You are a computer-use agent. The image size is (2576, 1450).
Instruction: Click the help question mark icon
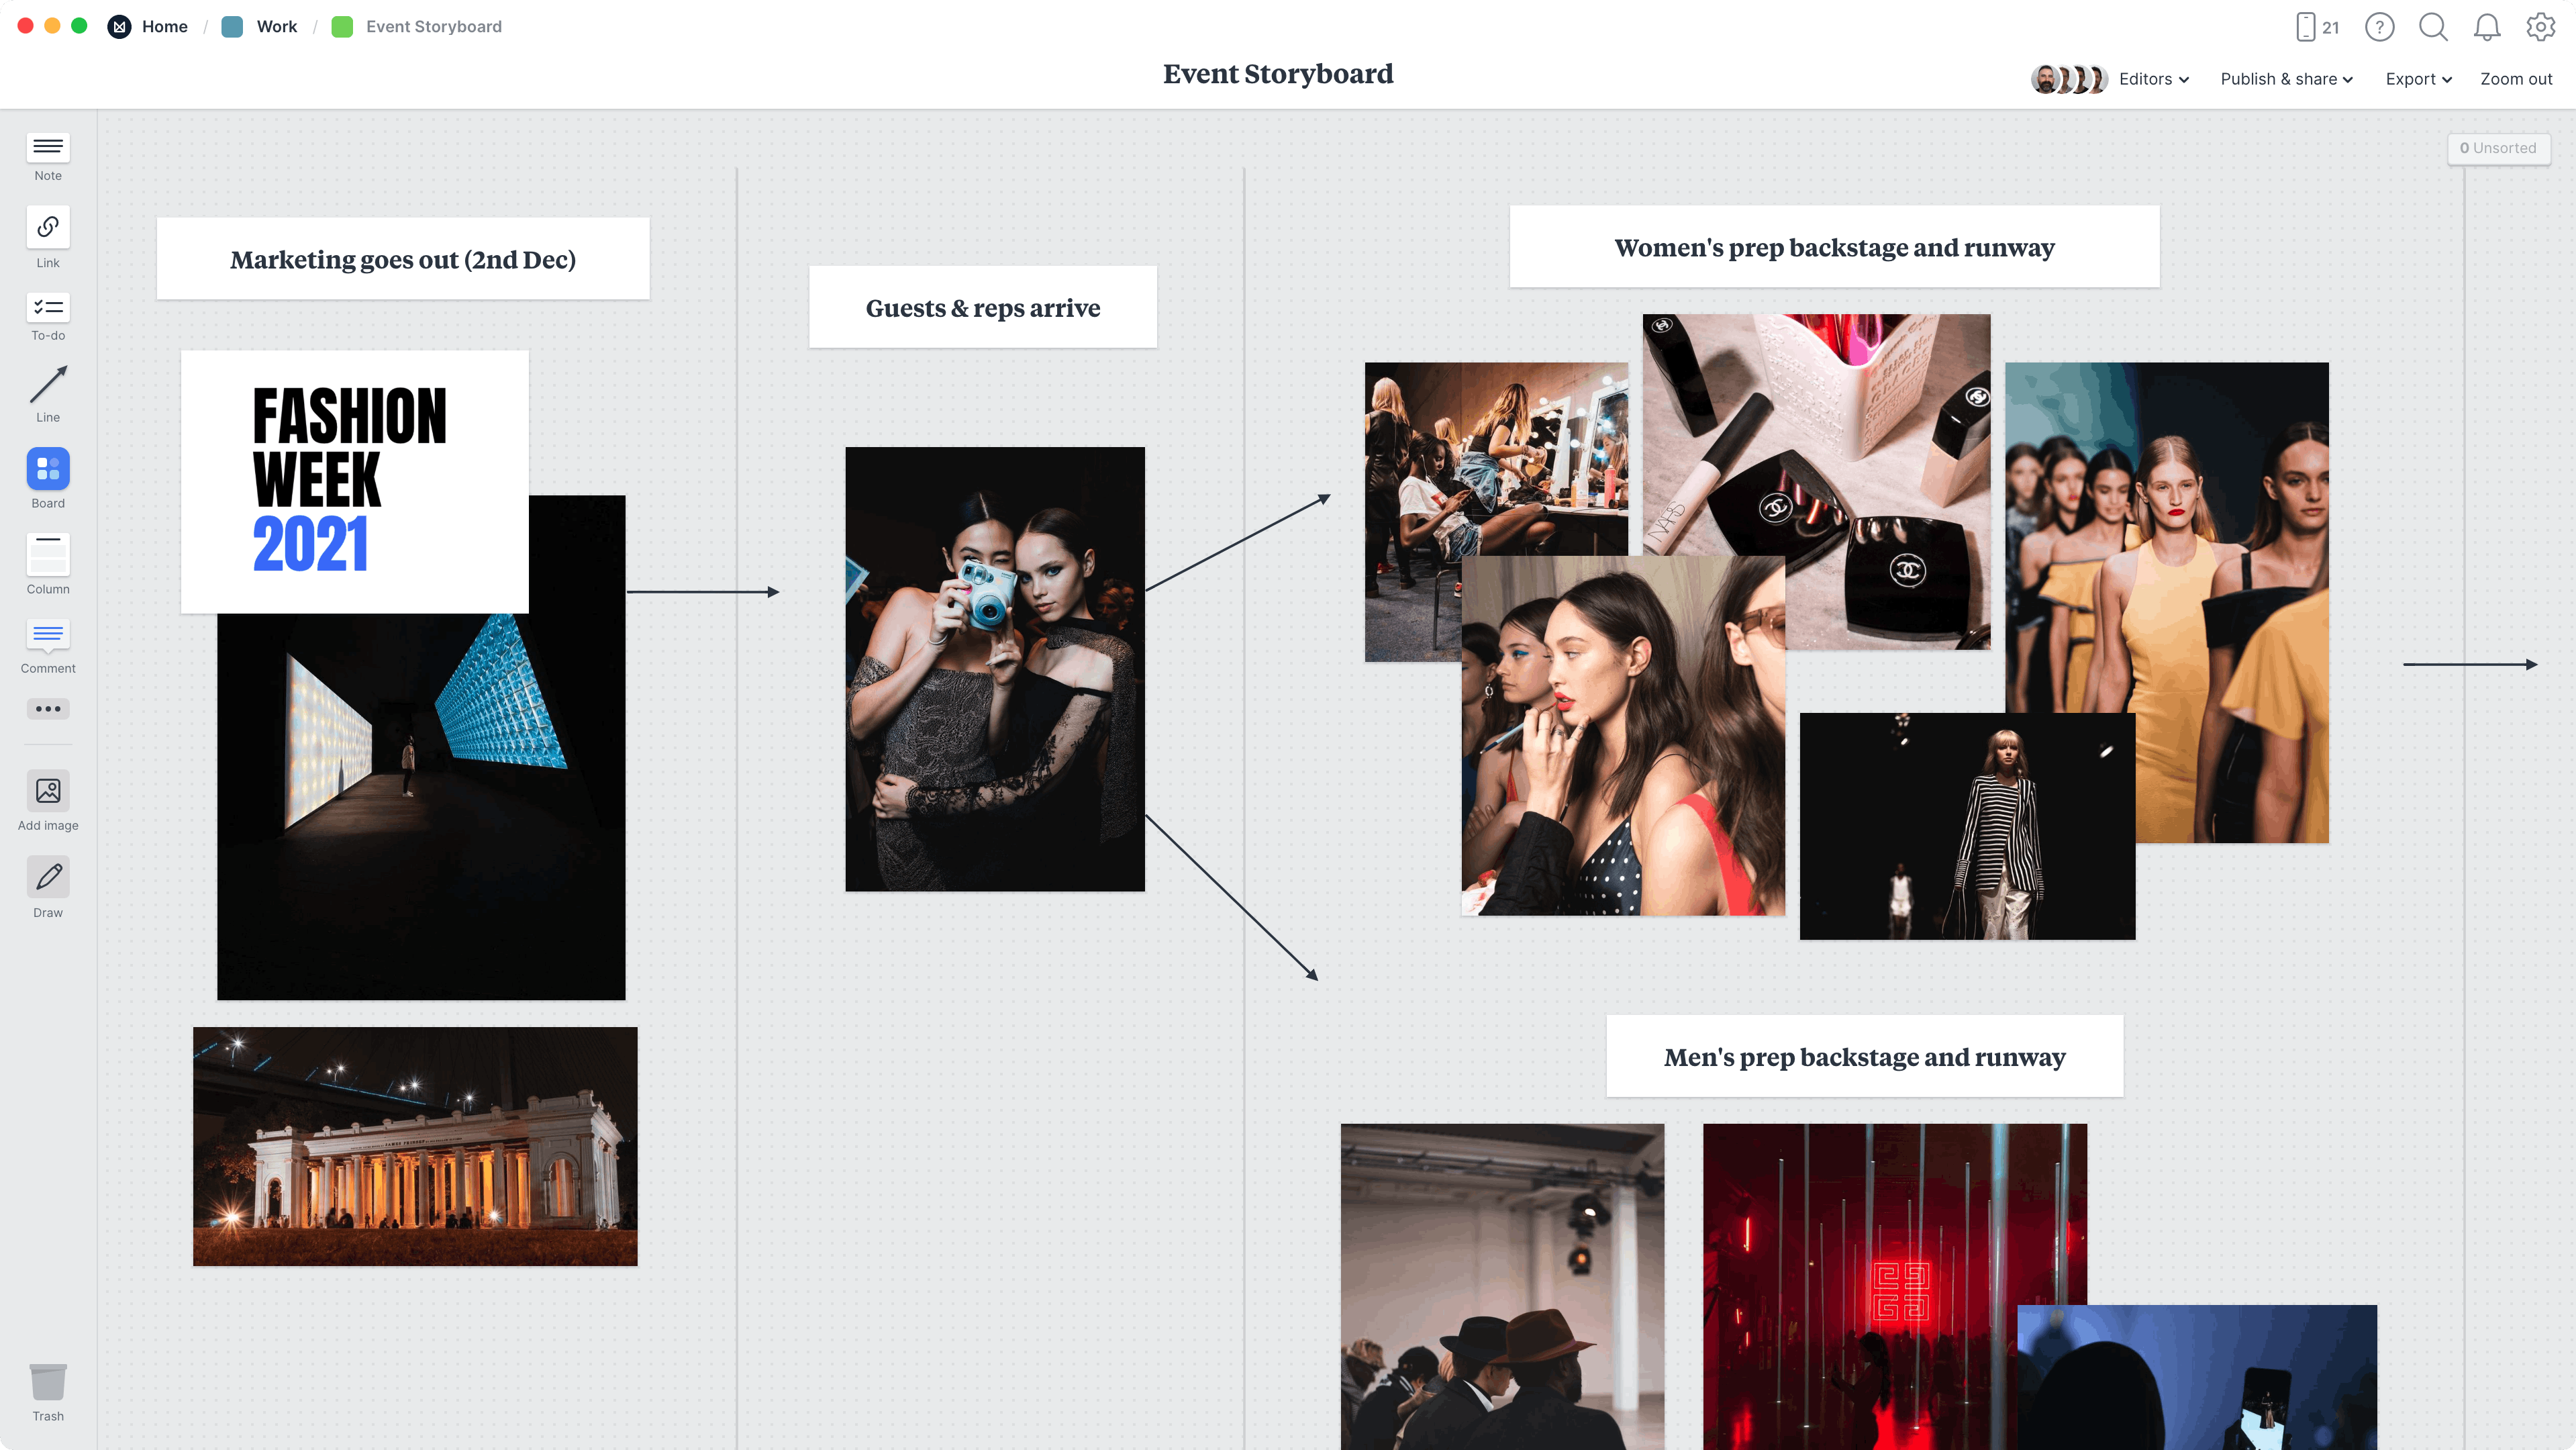coord(2378,25)
